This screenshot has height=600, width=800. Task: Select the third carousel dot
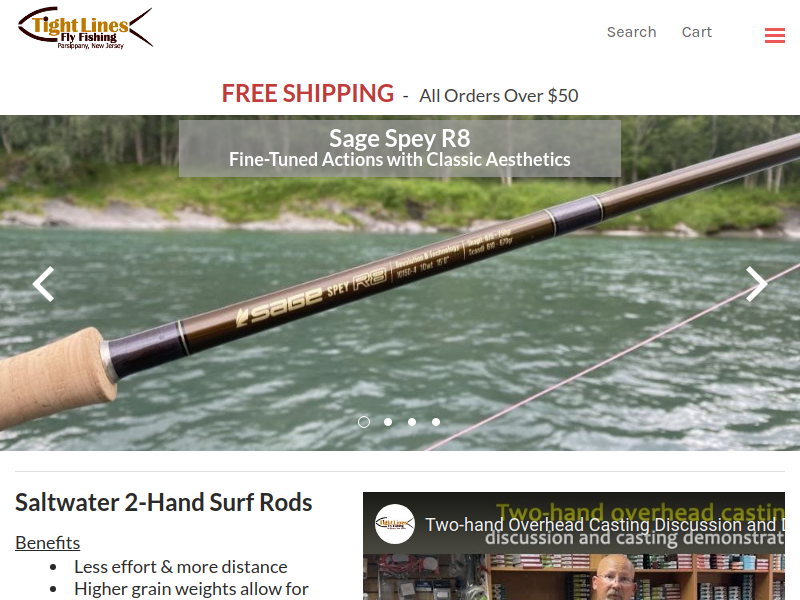tap(412, 422)
